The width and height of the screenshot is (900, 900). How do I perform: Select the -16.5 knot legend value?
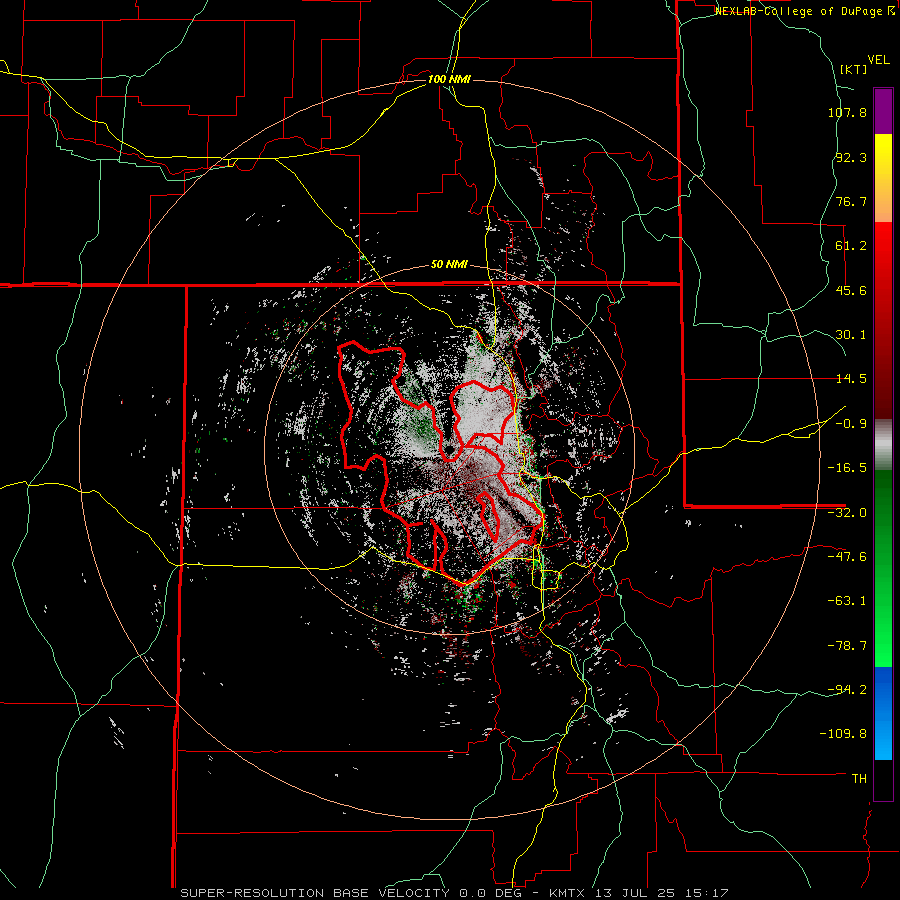click(847, 468)
